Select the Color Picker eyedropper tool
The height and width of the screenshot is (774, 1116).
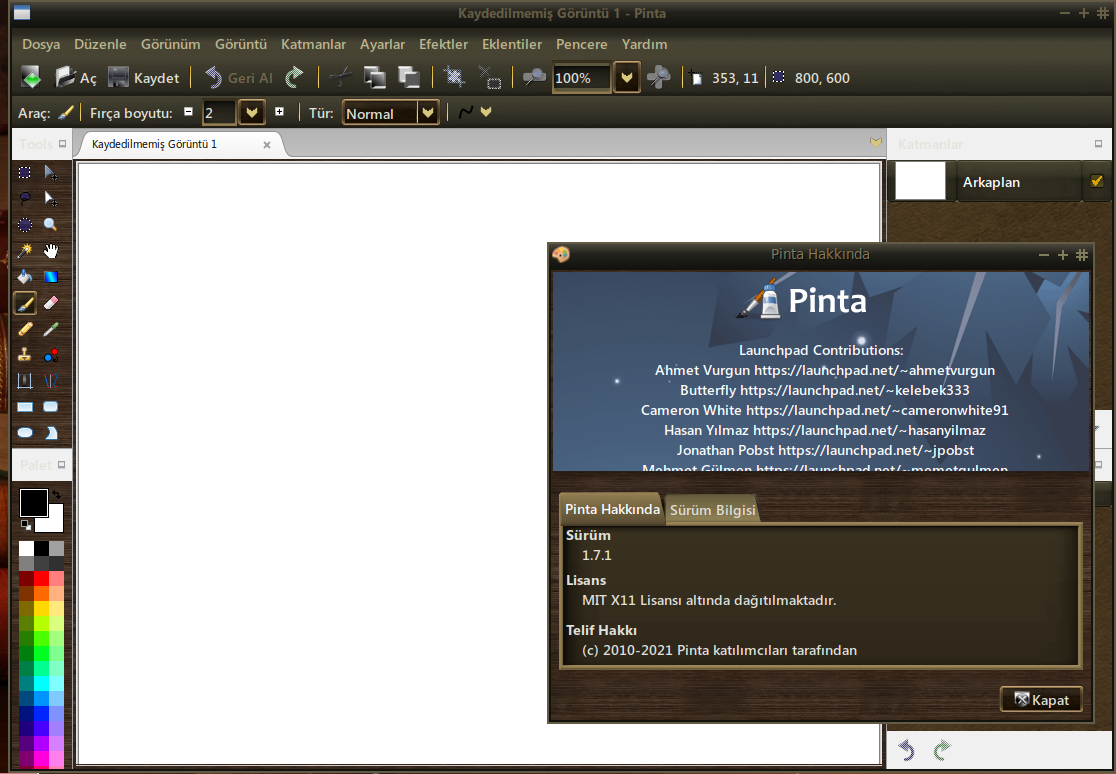51,329
